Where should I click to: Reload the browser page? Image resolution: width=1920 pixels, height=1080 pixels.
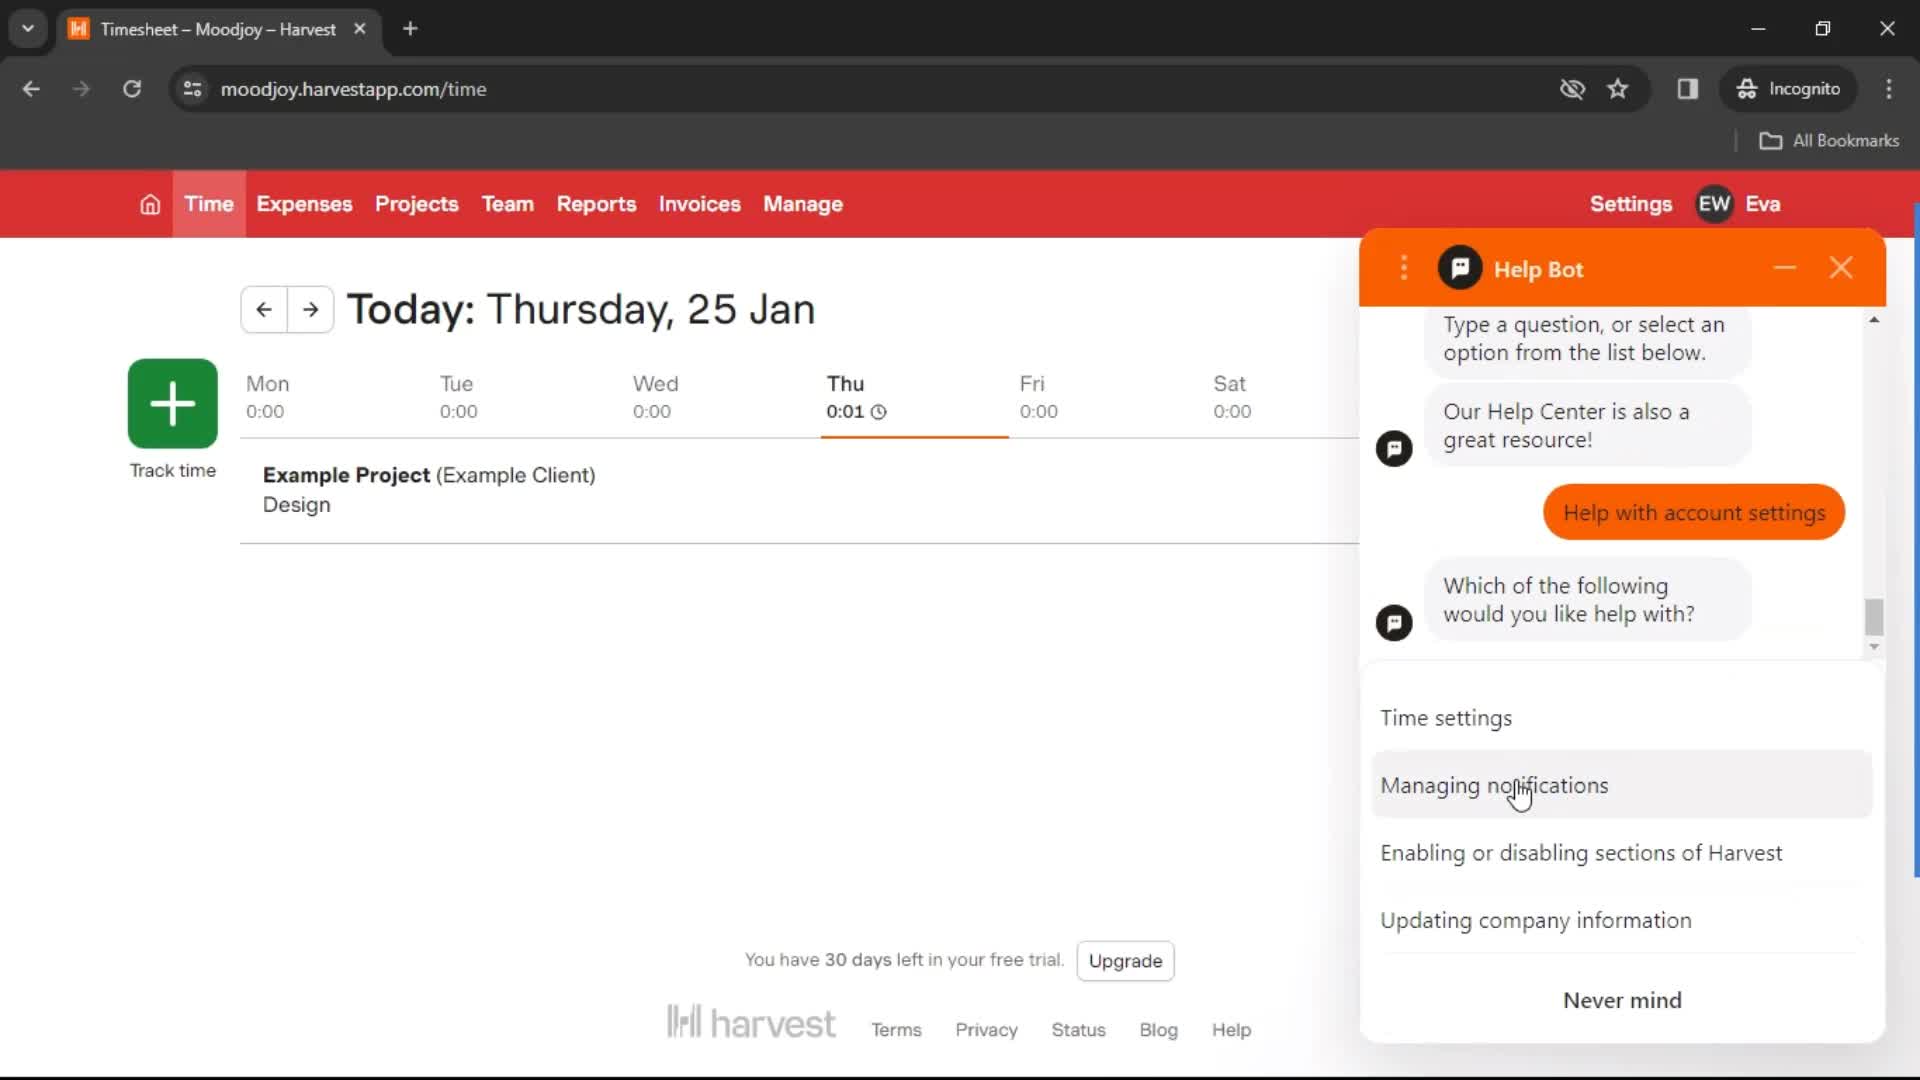(x=132, y=89)
